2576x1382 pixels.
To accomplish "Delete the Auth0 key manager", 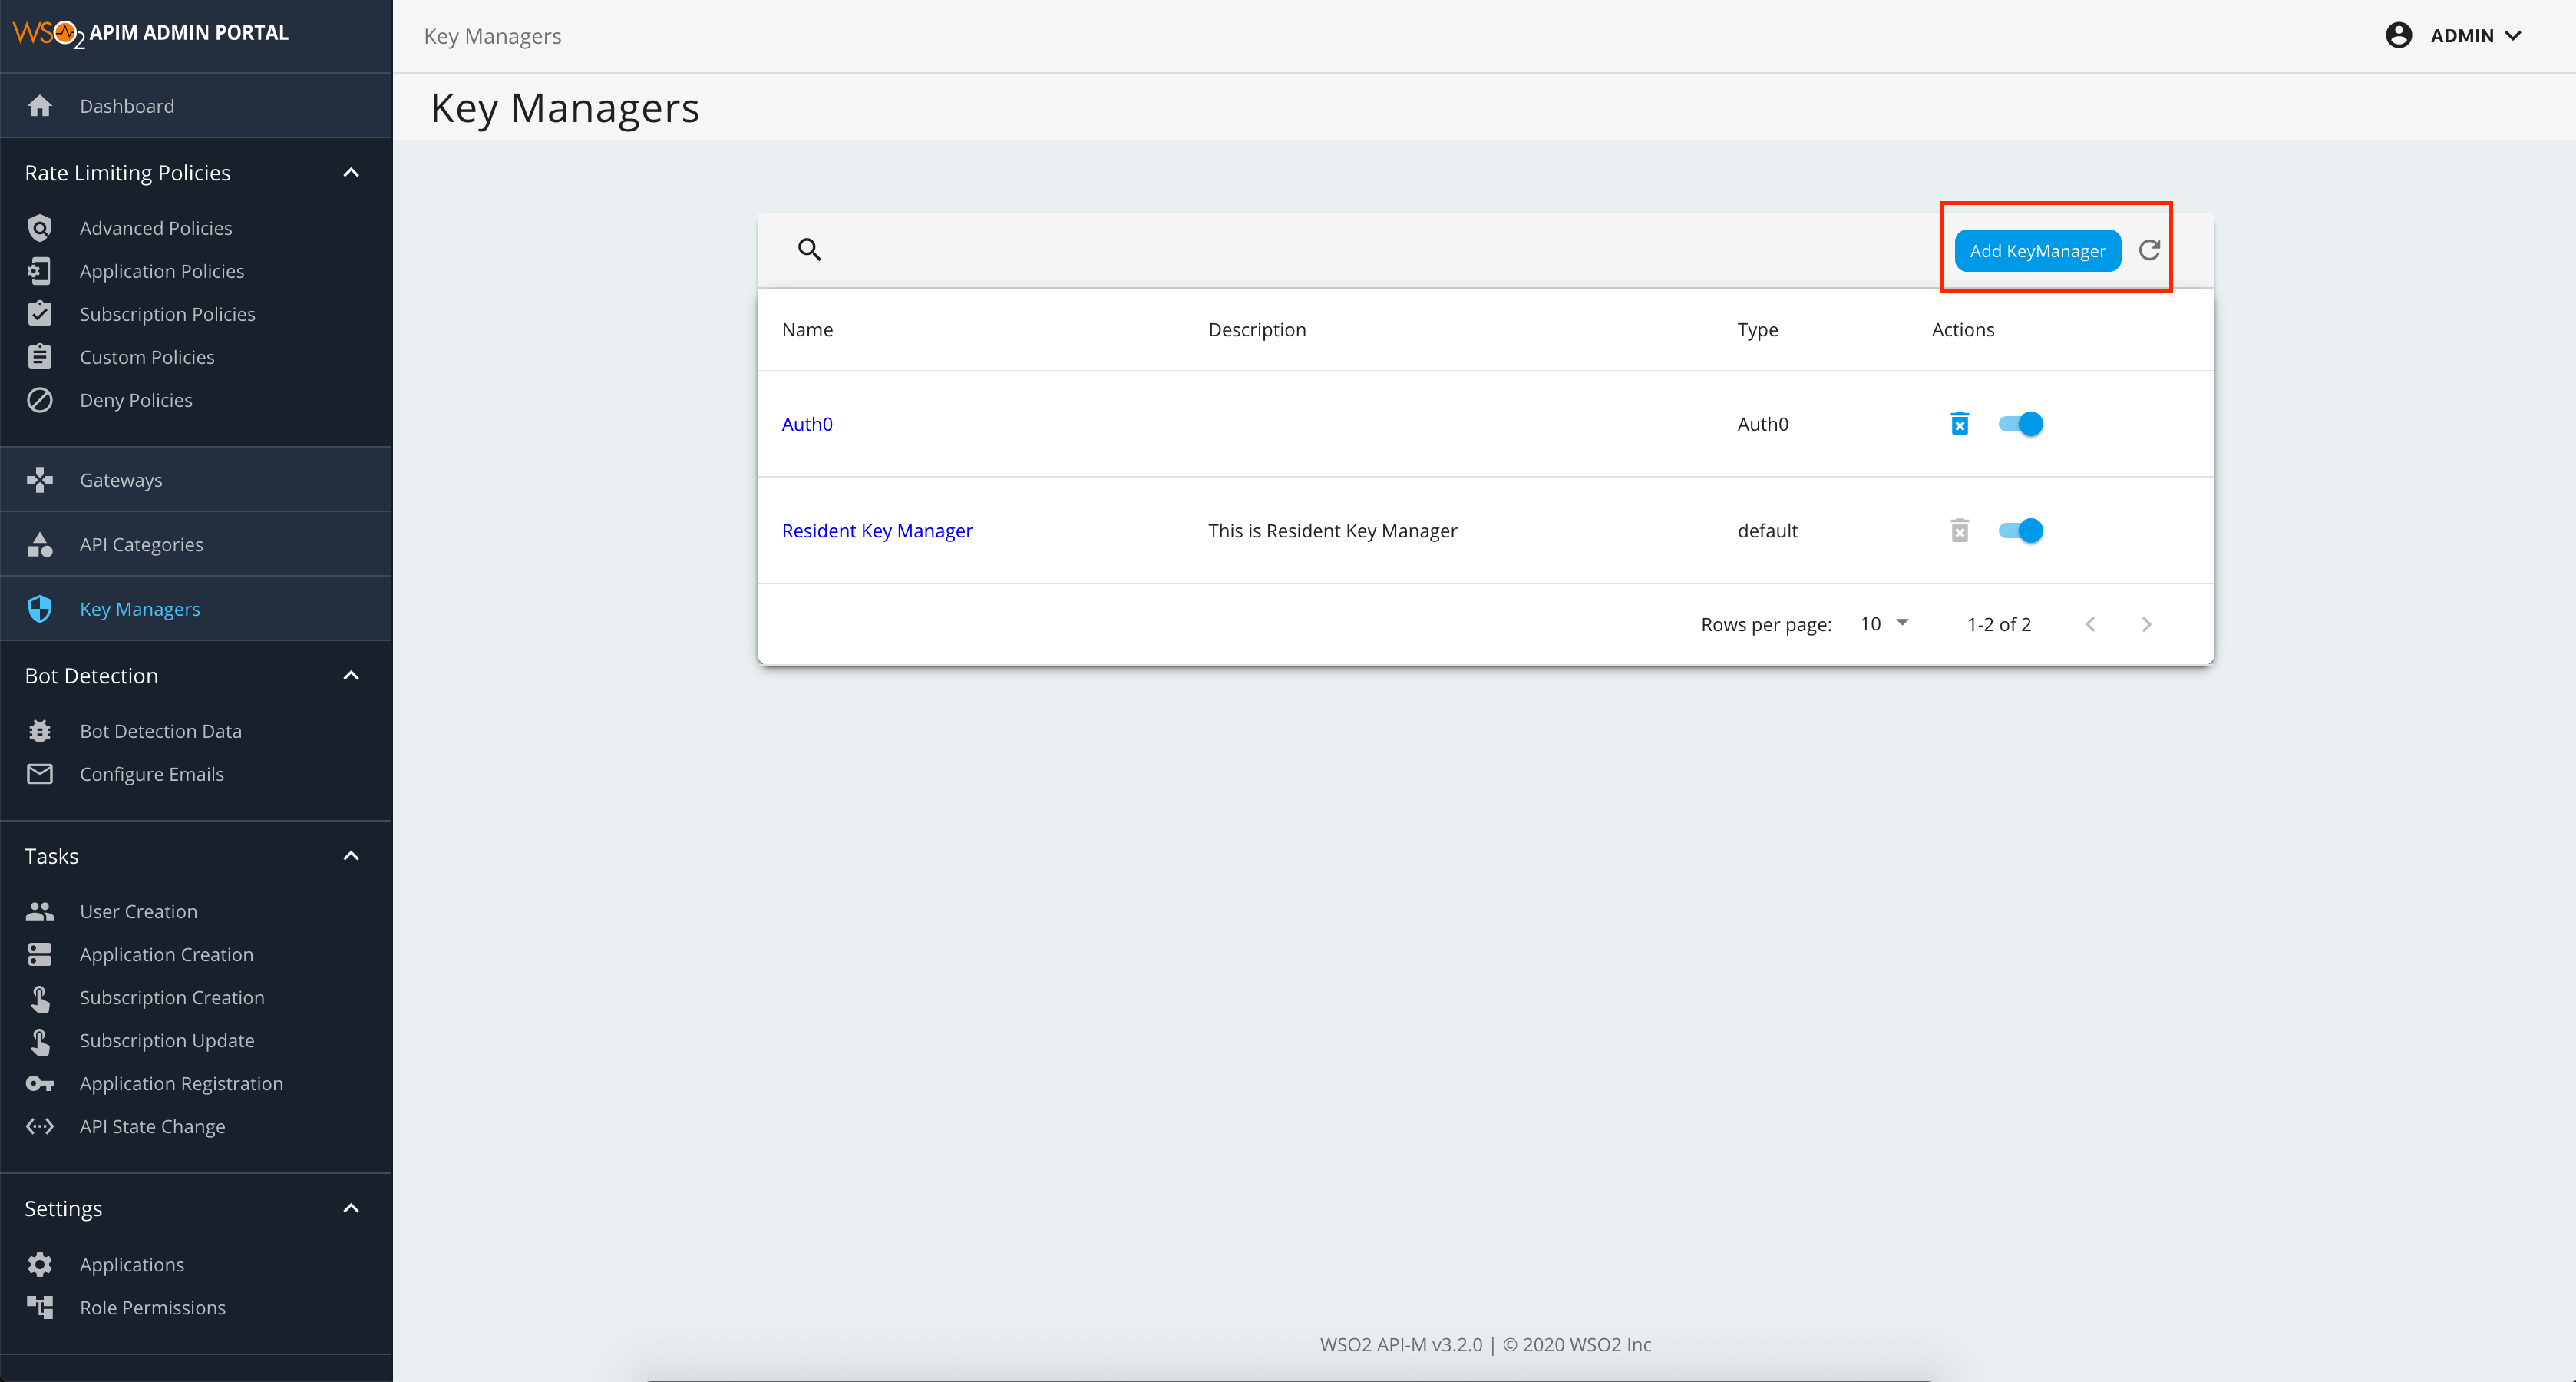I will [x=1960, y=424].
